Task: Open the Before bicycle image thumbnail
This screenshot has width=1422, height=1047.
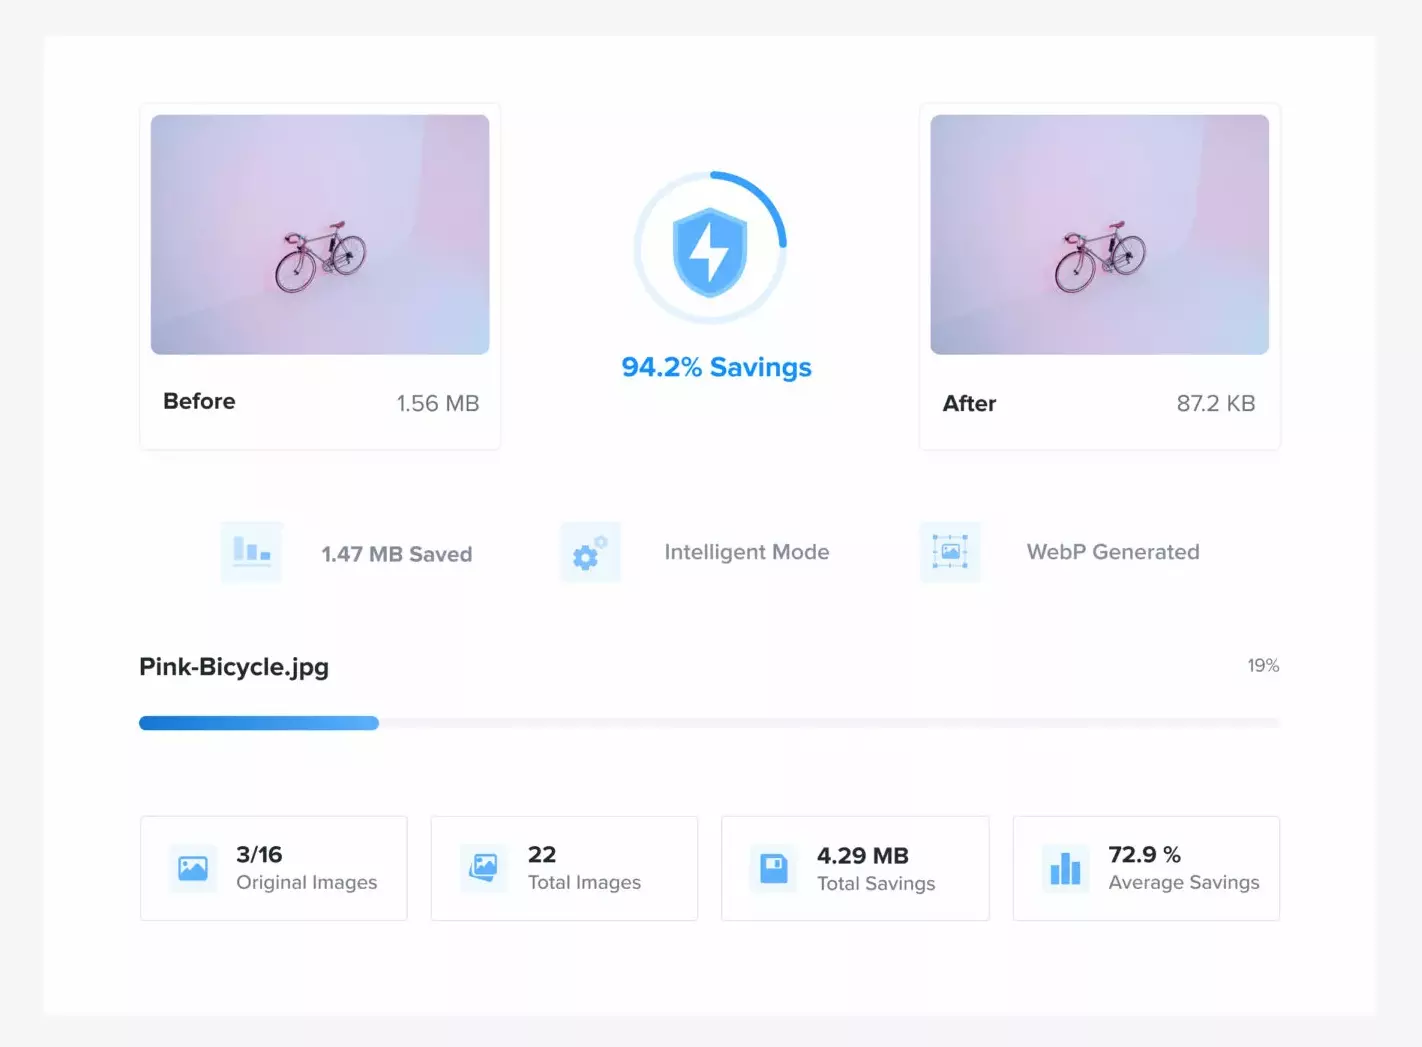Action: click(x=320, y=235)
